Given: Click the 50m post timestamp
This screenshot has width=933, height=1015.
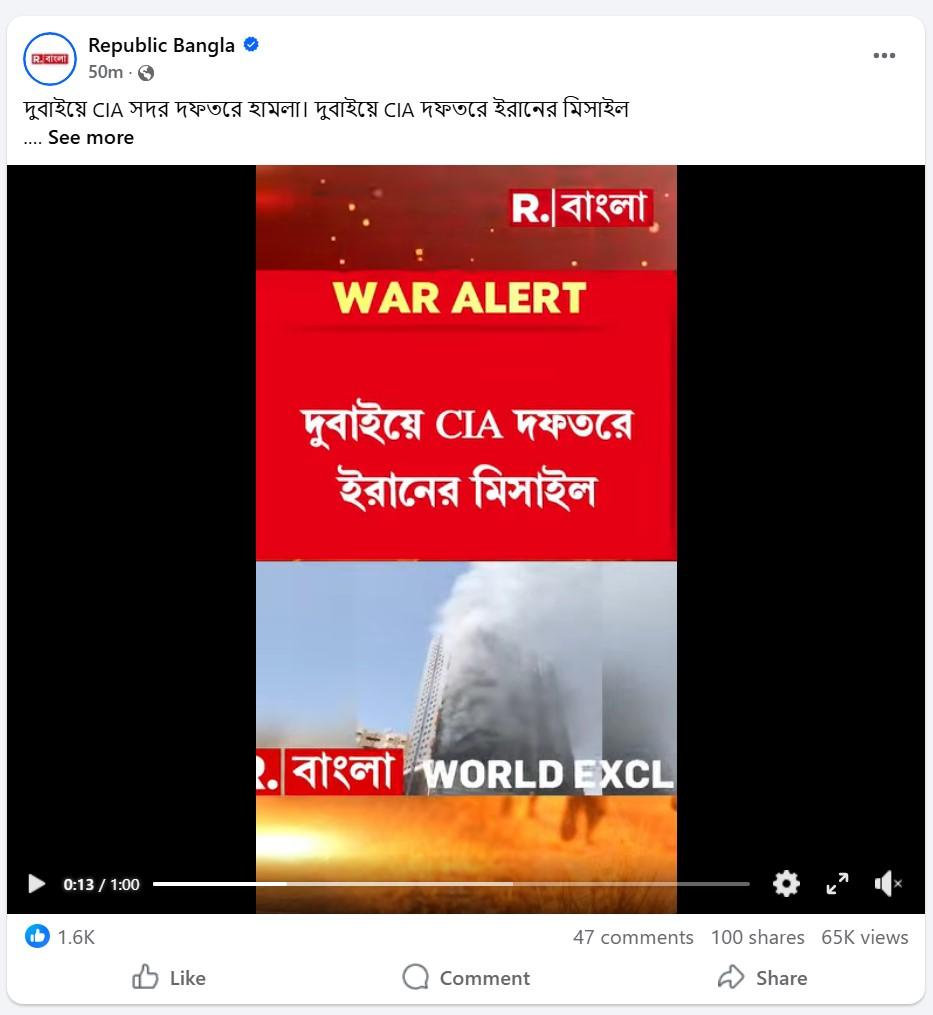Looking at the screenshot, I should click(105, 72).
